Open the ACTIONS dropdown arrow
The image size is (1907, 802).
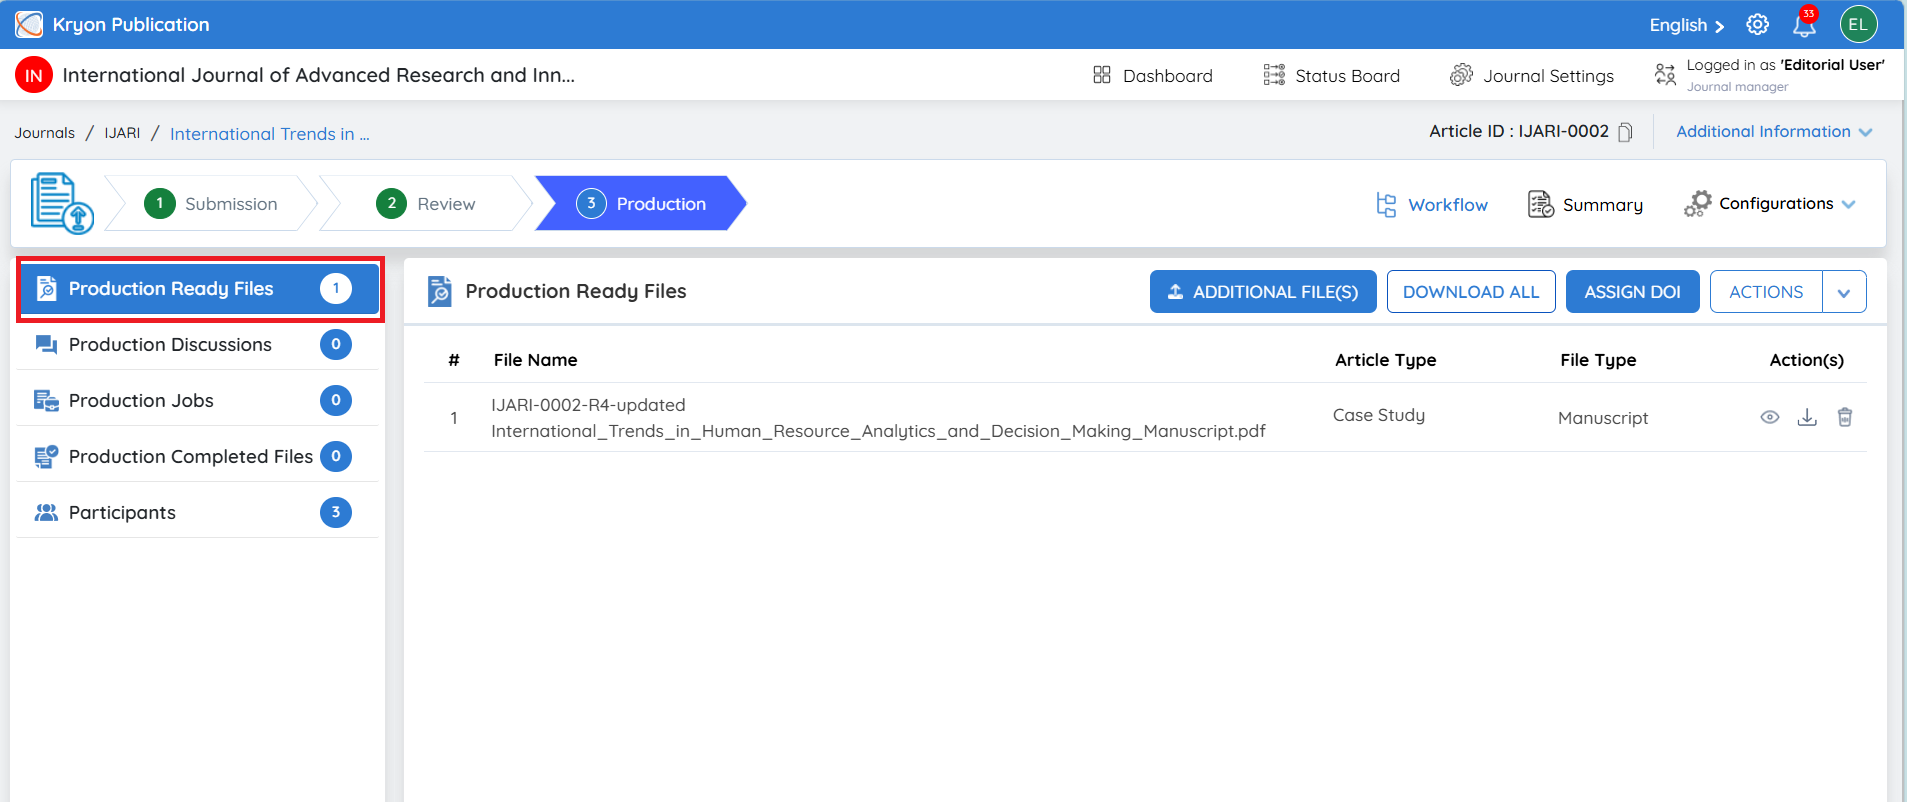tap(1844, 292)
